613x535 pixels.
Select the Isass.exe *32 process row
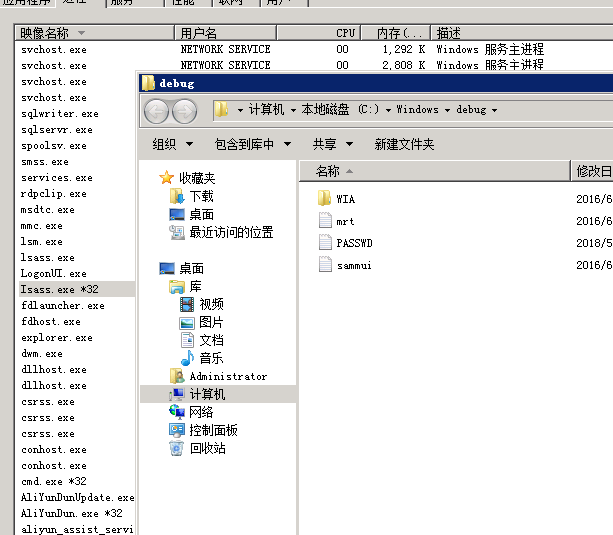point(77,289)
